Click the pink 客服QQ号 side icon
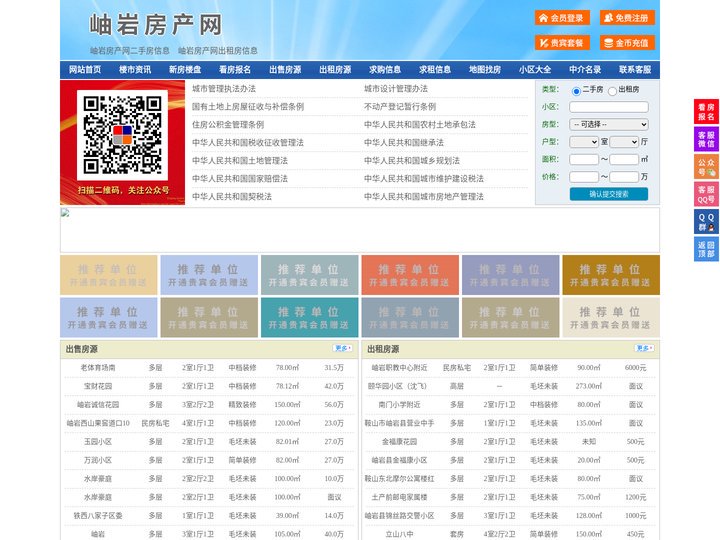Screen dimensions: 720x540 (706, 194)
